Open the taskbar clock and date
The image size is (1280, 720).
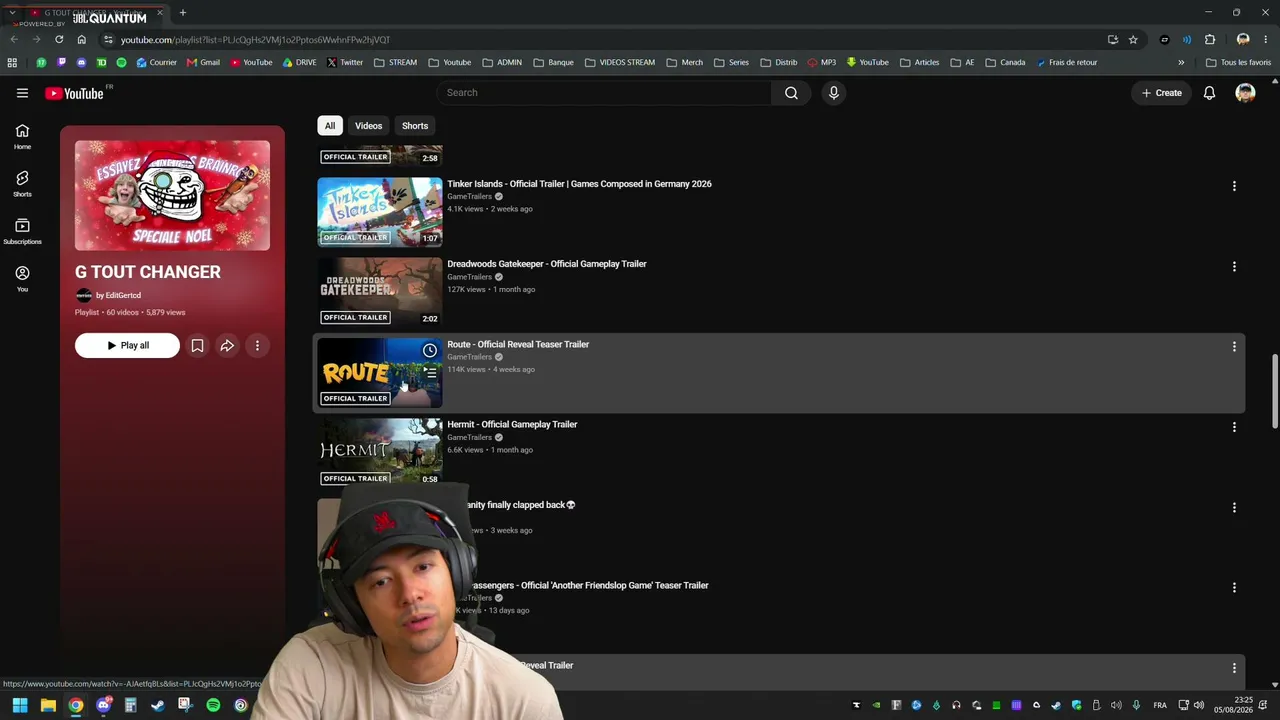click(1234, 705)
